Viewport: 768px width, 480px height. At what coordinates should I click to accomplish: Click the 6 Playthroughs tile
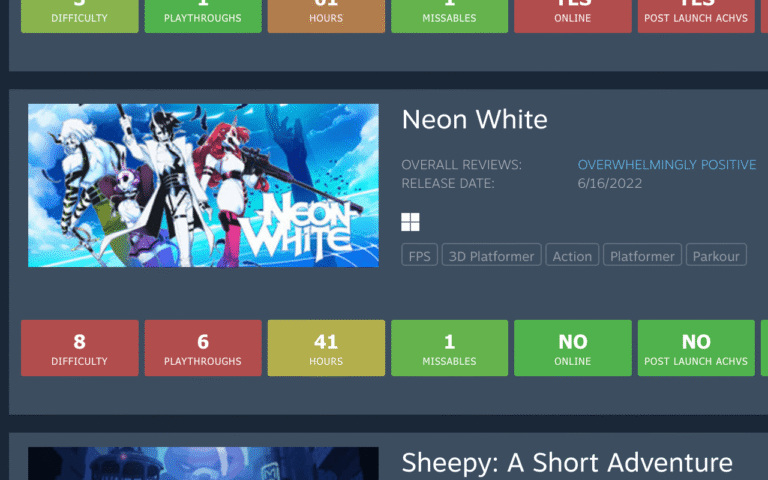(203, 348)
